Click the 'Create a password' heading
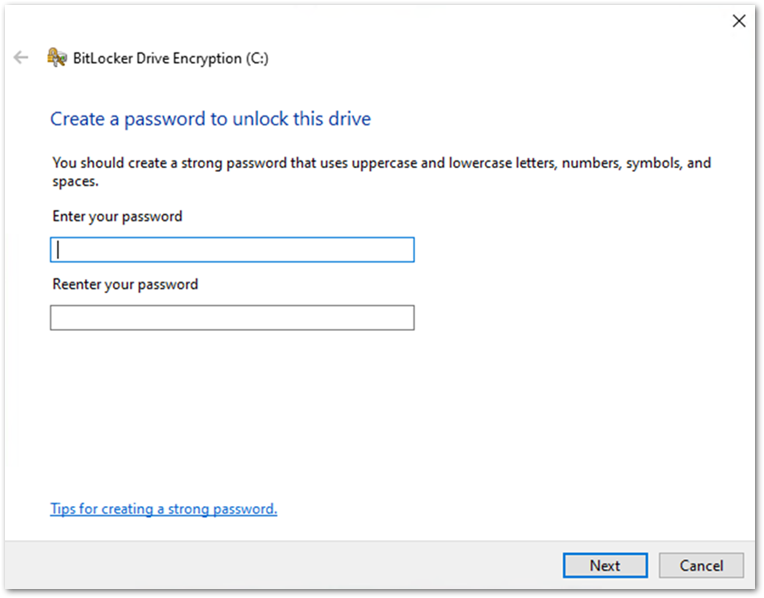 [x=210, y=119]
